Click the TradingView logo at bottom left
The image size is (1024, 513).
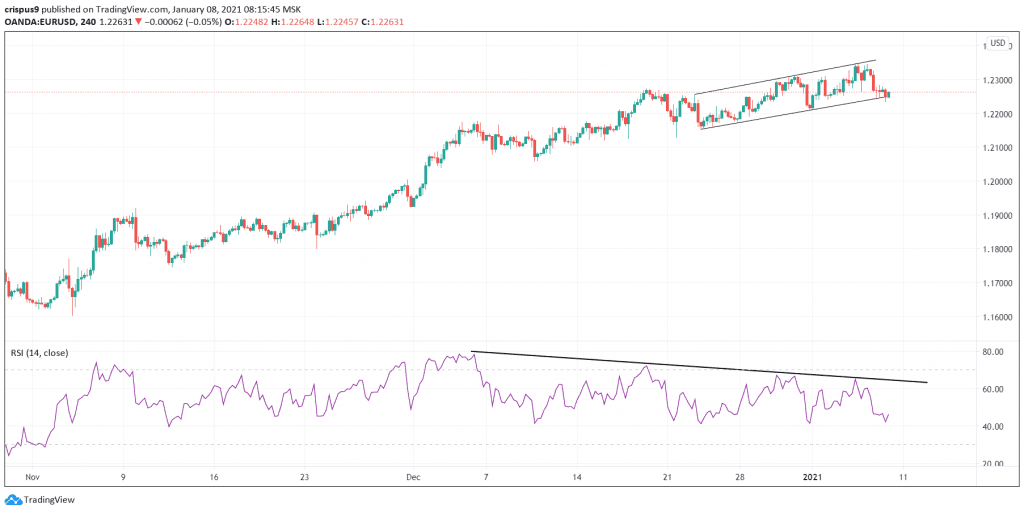click(40, 500)
